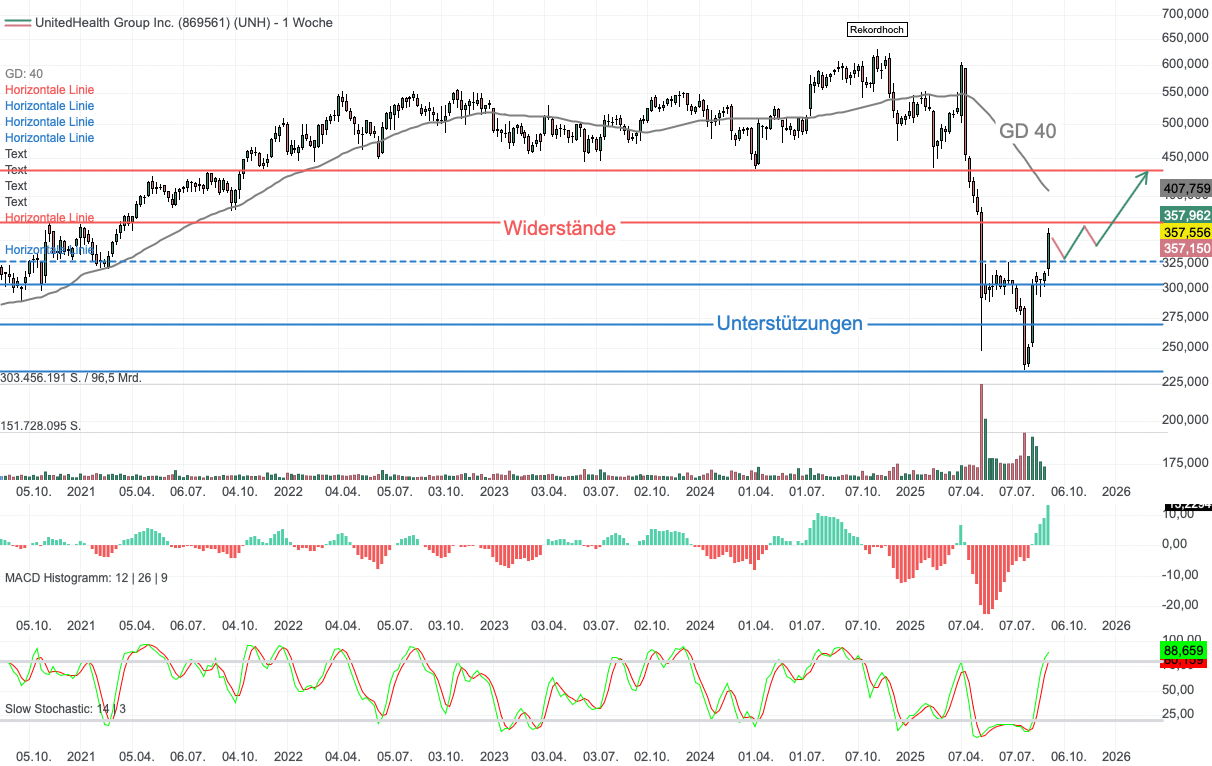This screenshot has height=766, width=1212.
Task: Click the 700,000 price axis label
Action: pos(1187,14)
